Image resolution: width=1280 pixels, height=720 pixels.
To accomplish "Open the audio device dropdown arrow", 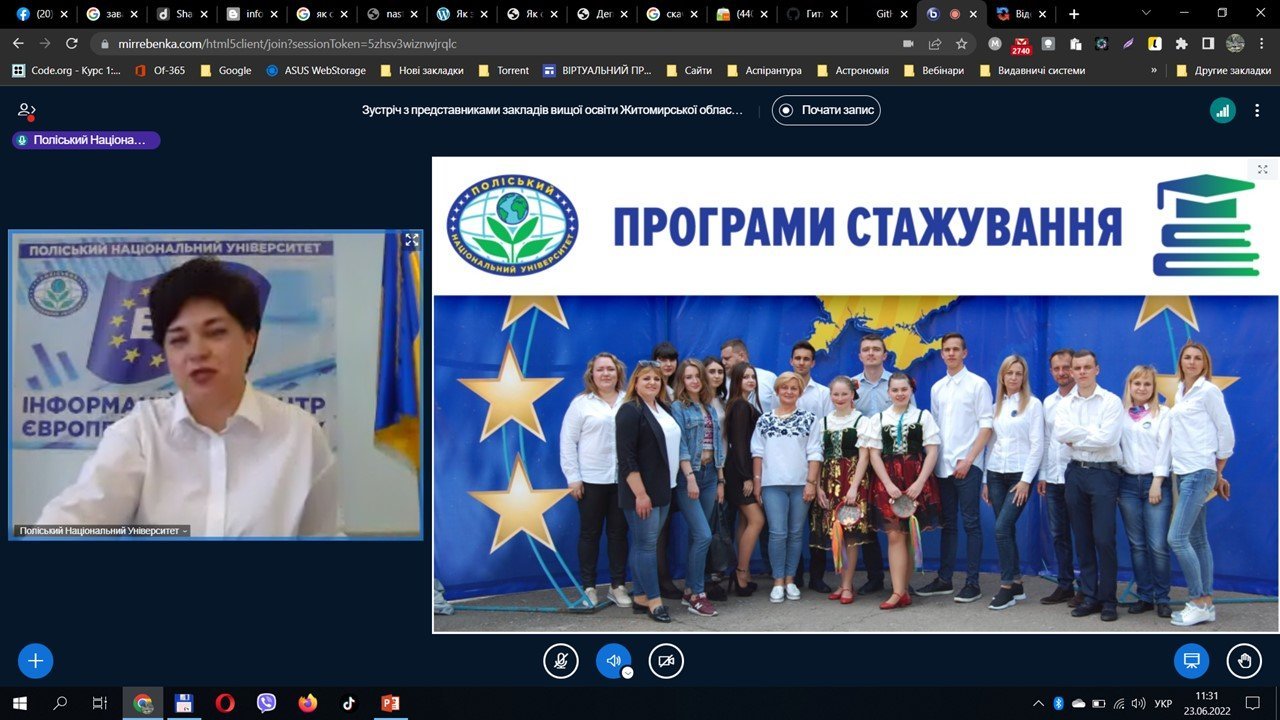I will click(x=628, y=673).
